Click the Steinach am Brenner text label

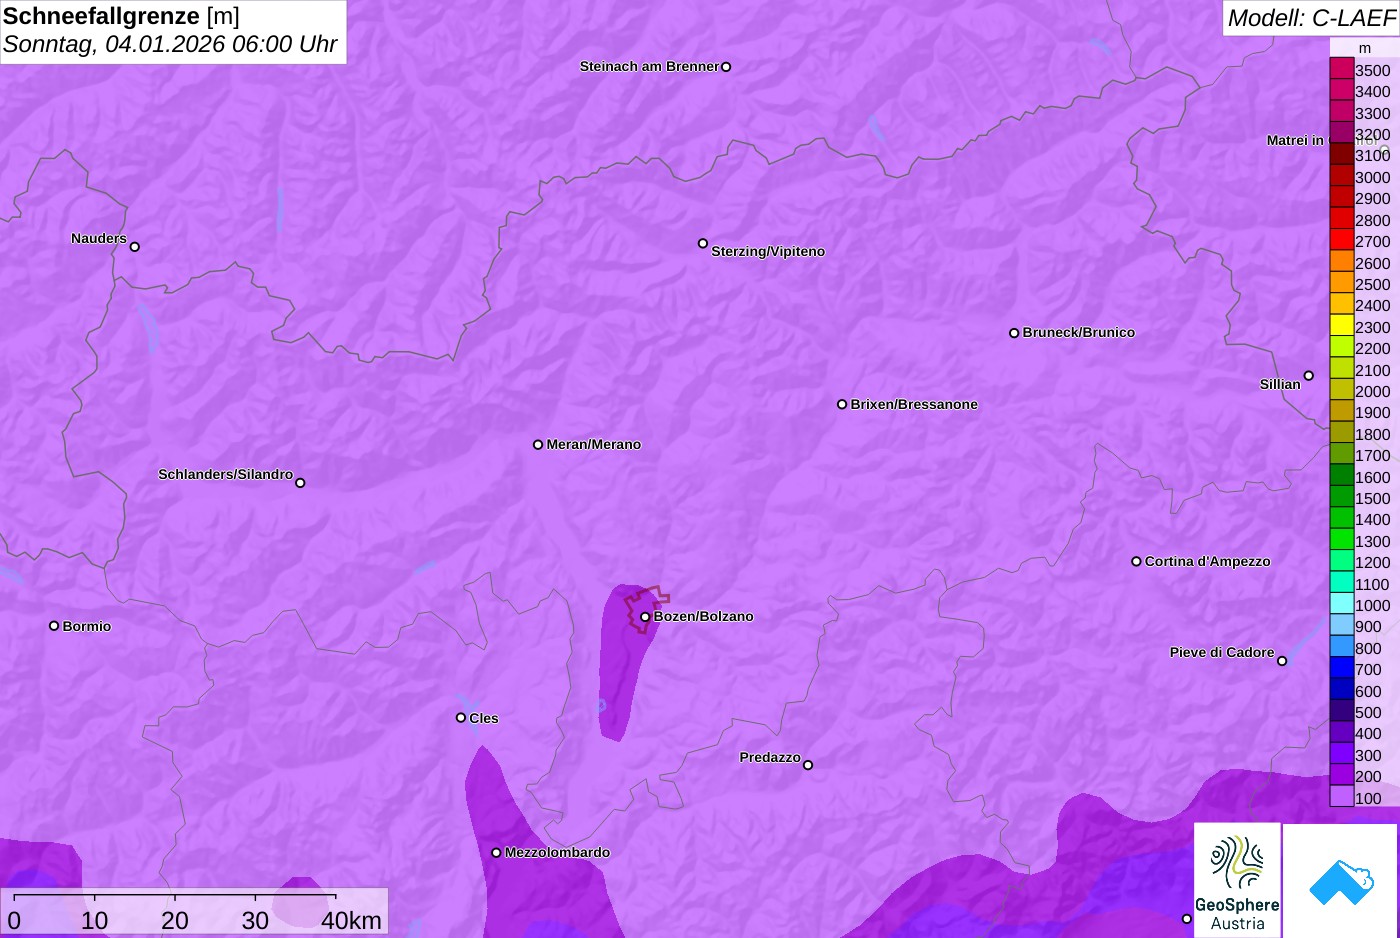649,67
